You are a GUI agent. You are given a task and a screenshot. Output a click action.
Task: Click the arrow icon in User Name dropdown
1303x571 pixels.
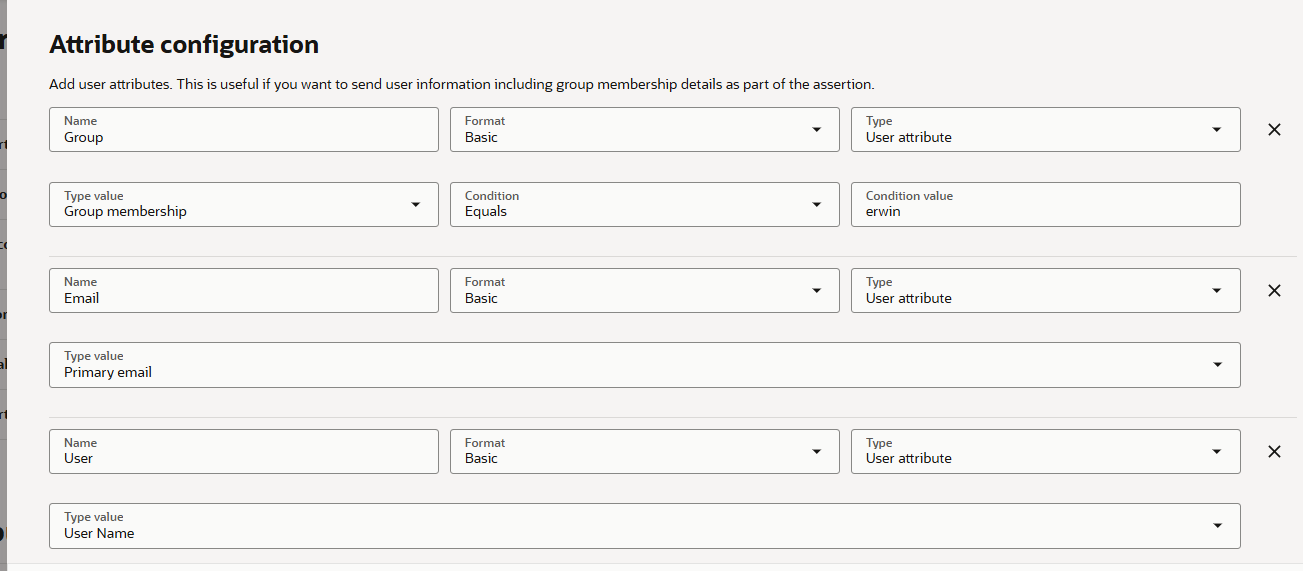pyautogui.click(x=1217, y=526)
